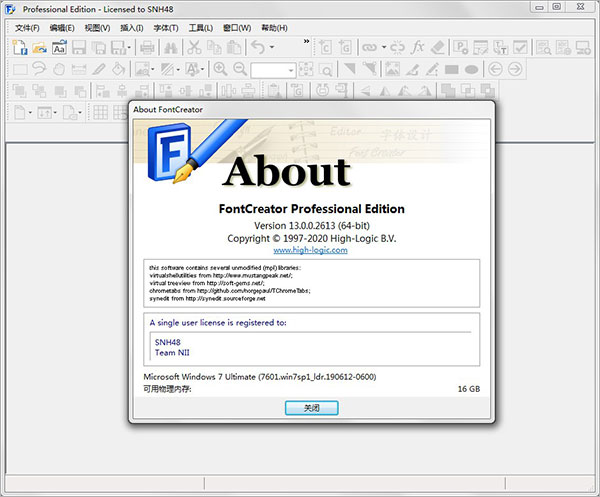Click the draw rectangle contour icon
600x497 pixels.
(452, 70)
